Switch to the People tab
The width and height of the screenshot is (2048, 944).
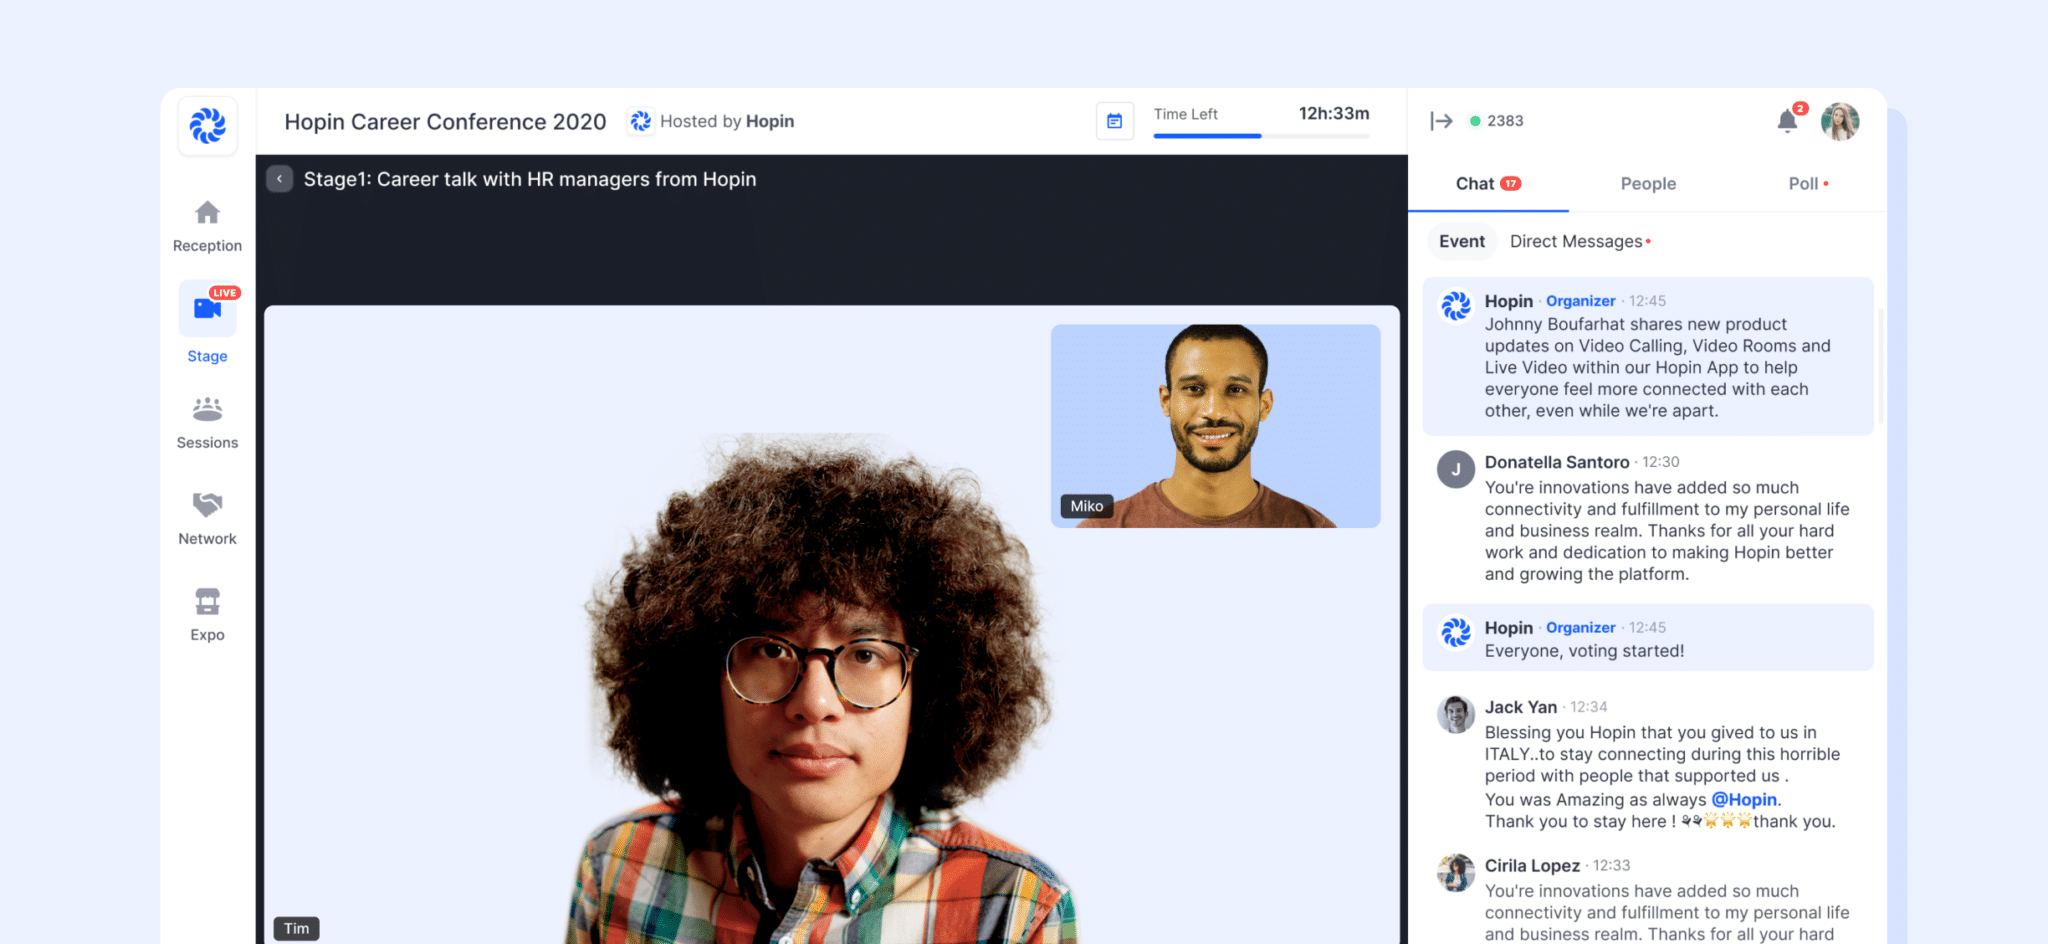pyautogui.click(x=1647, y=184)
